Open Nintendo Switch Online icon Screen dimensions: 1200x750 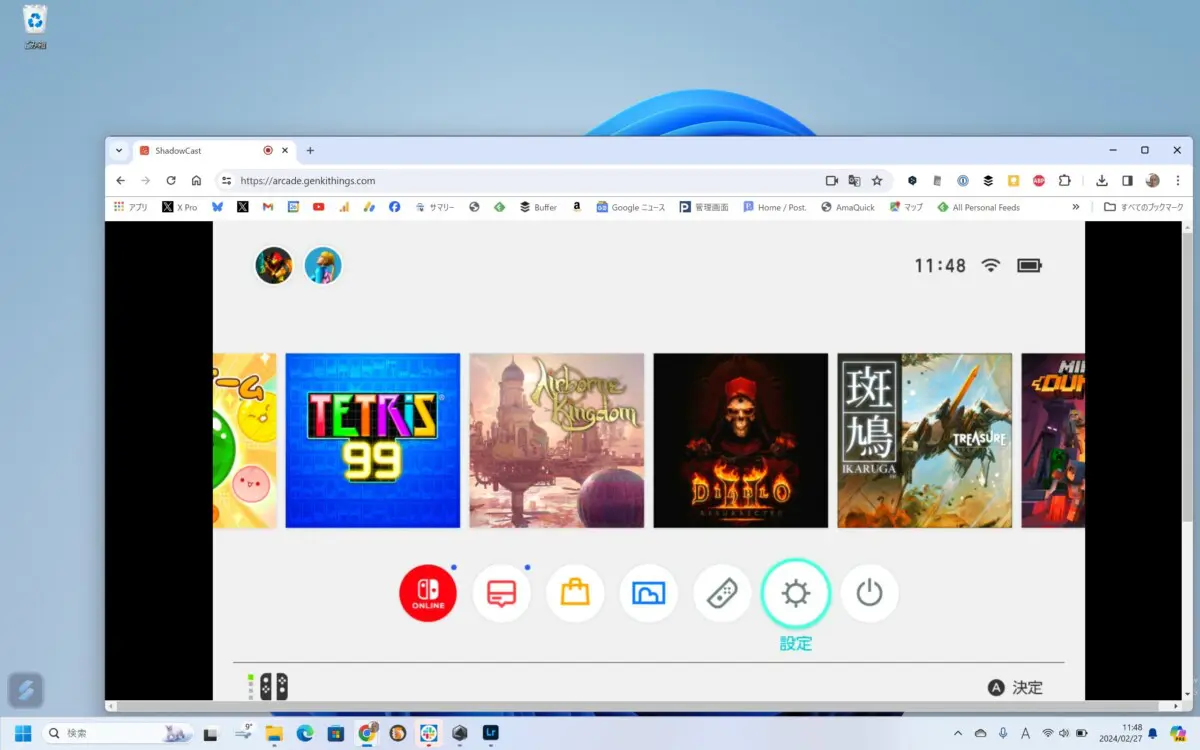[x=428, y=593]
